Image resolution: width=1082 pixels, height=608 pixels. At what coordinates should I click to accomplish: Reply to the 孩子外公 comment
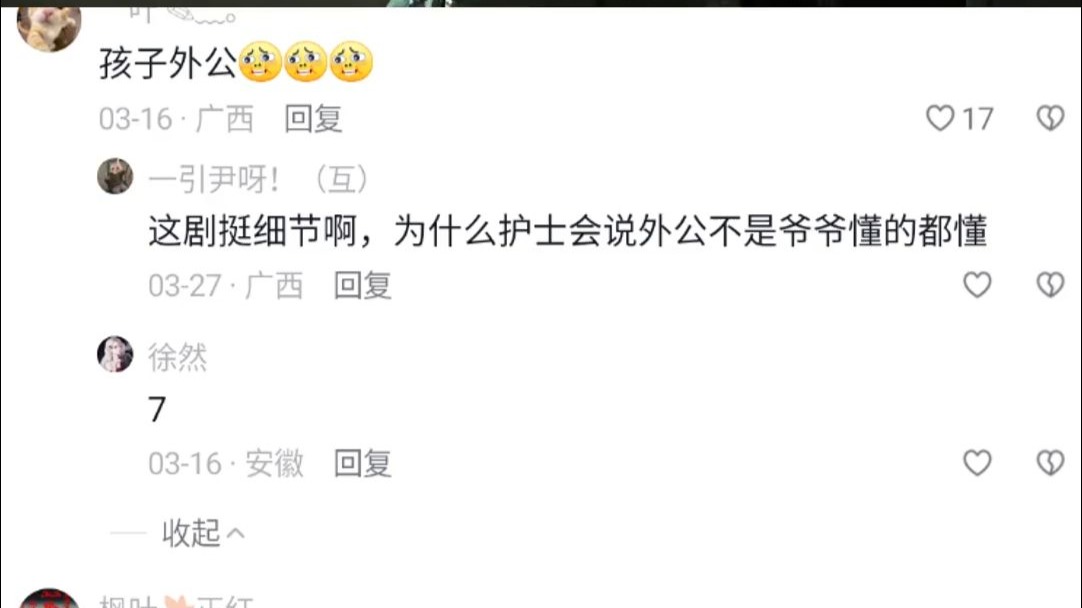[313, 119]
